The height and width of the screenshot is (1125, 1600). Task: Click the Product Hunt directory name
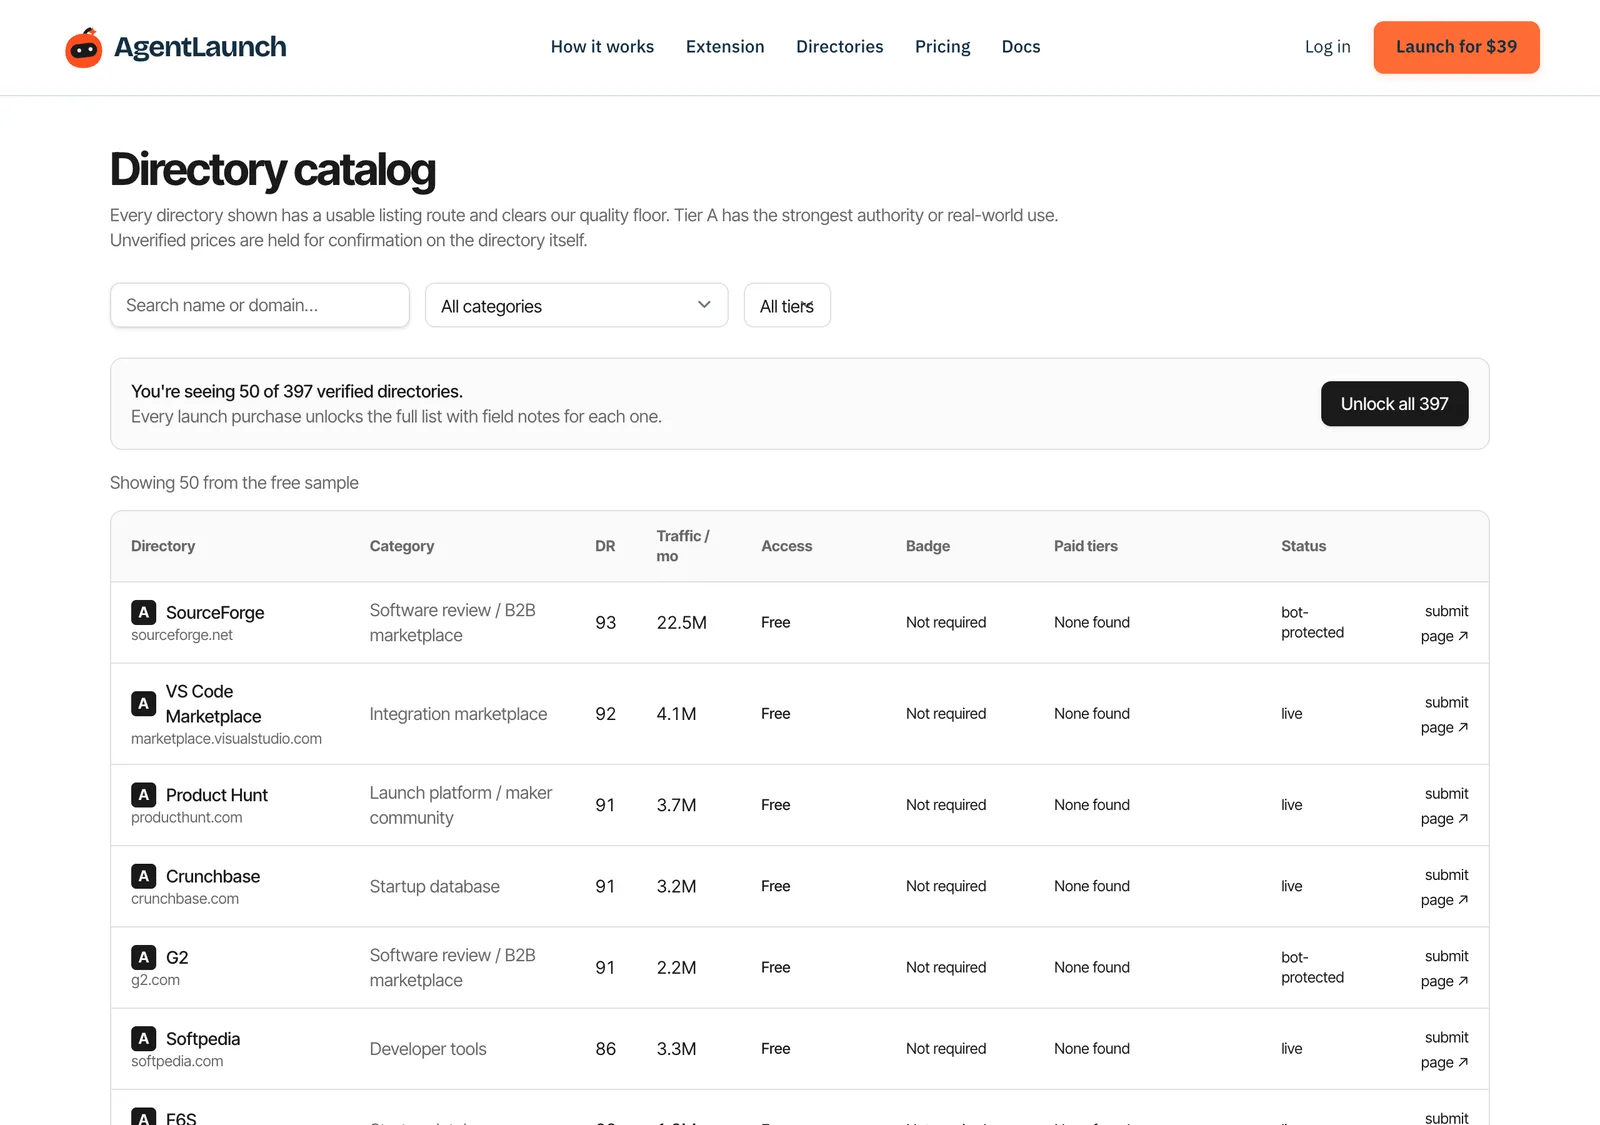217,795
